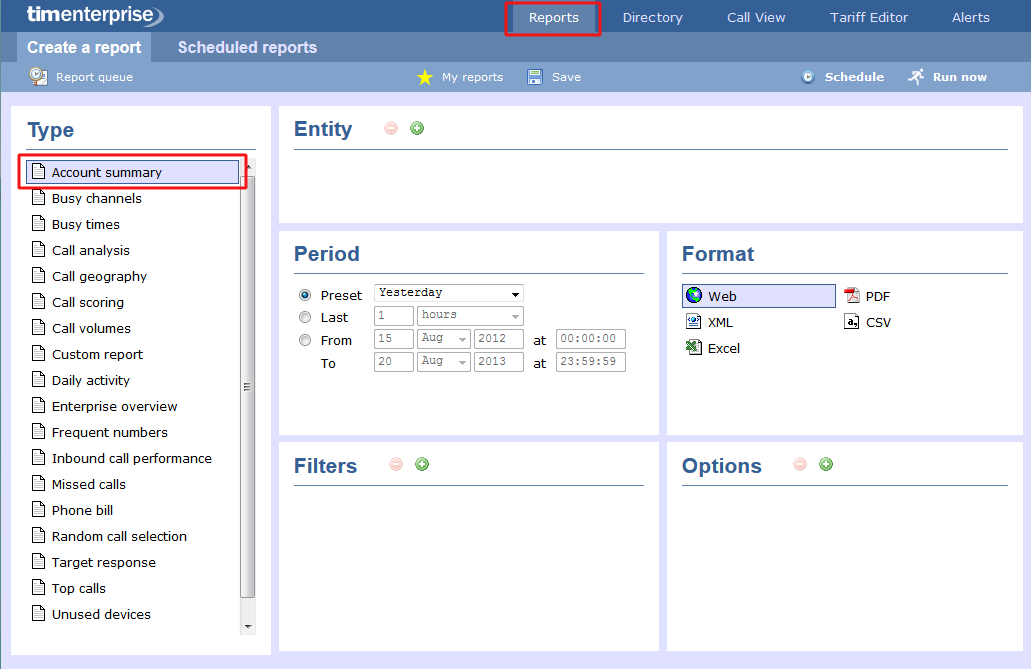Screen dimensions: 1031x669
Task: Open the Yesterday preset dropdown
Action: tap(448, 293)
